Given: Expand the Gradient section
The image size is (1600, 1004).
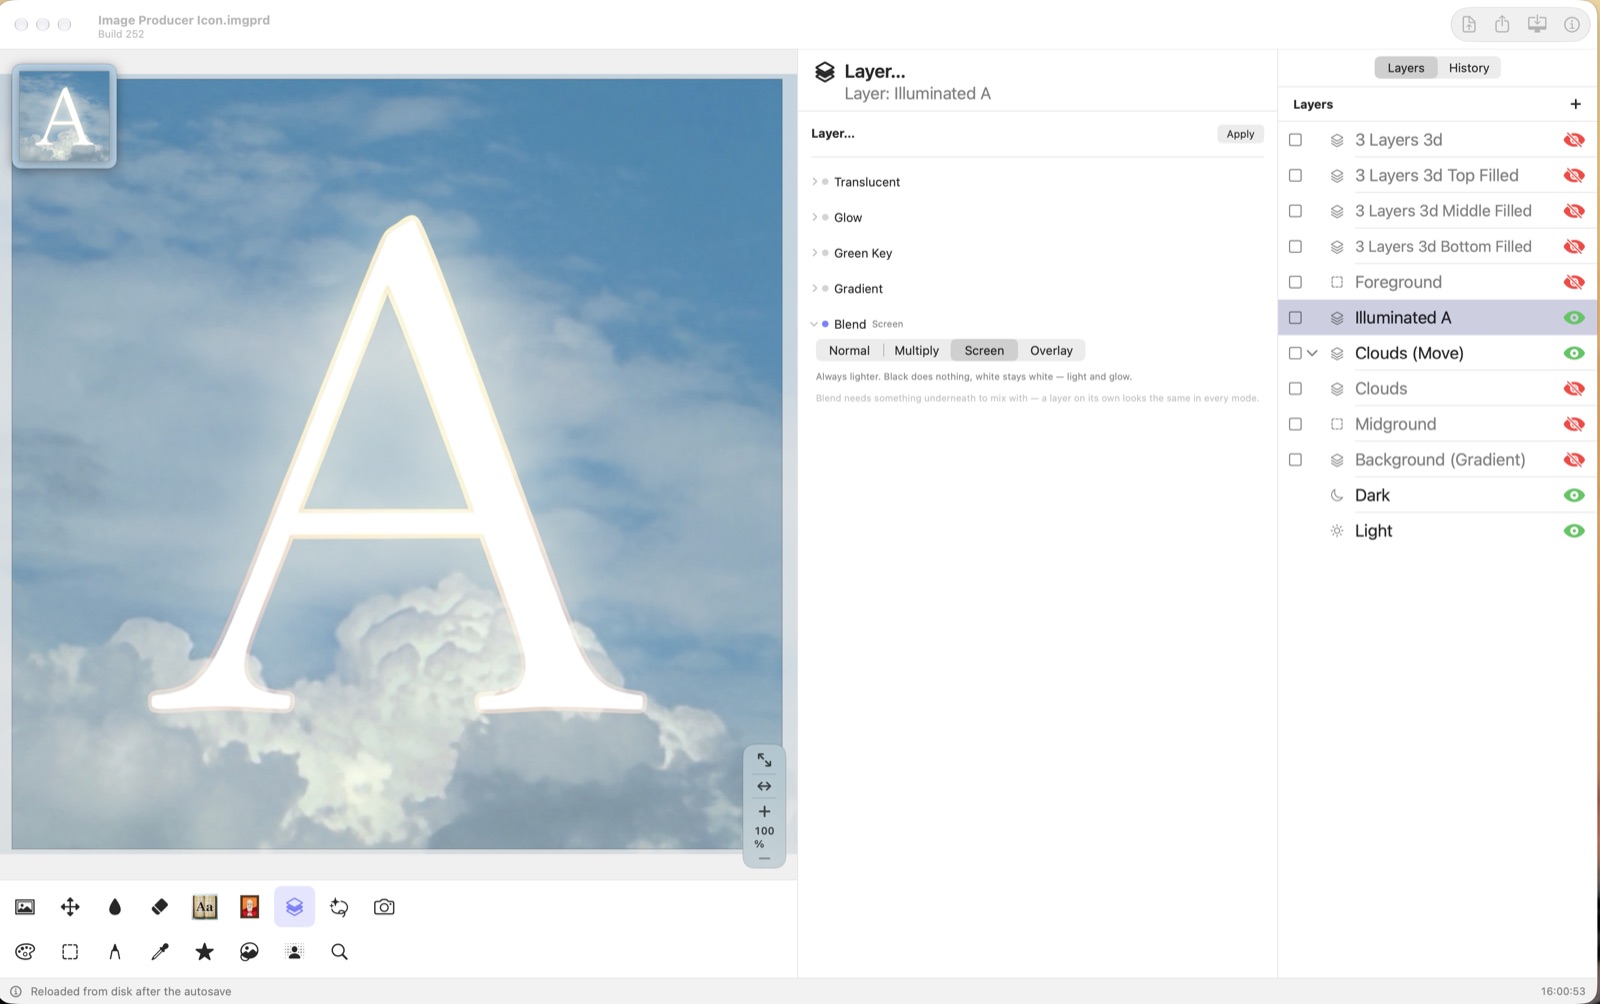Looking at the screenshot, I should [814, 288].
